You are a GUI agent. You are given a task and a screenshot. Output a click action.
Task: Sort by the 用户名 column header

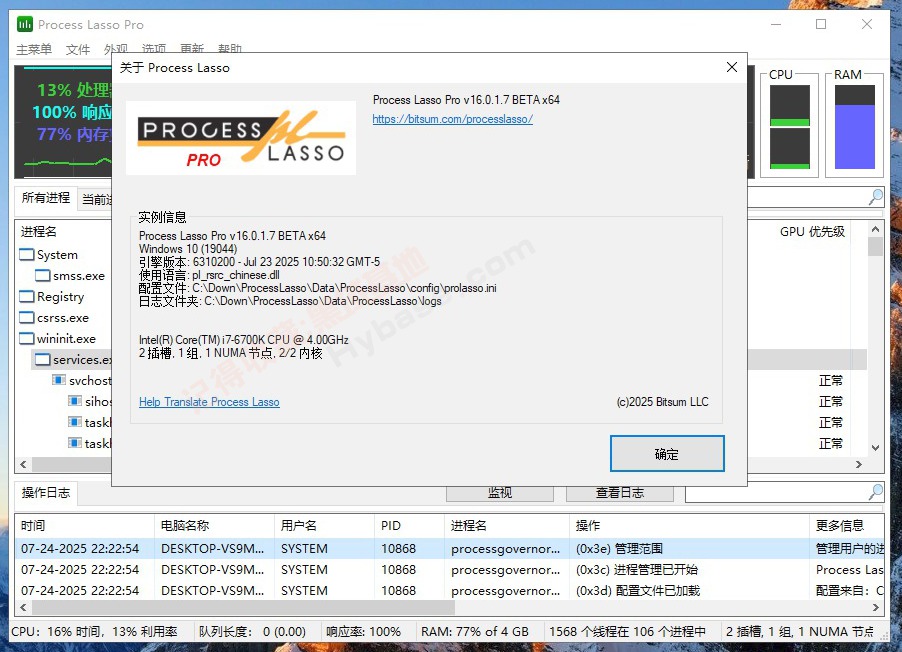coord(324,525)
